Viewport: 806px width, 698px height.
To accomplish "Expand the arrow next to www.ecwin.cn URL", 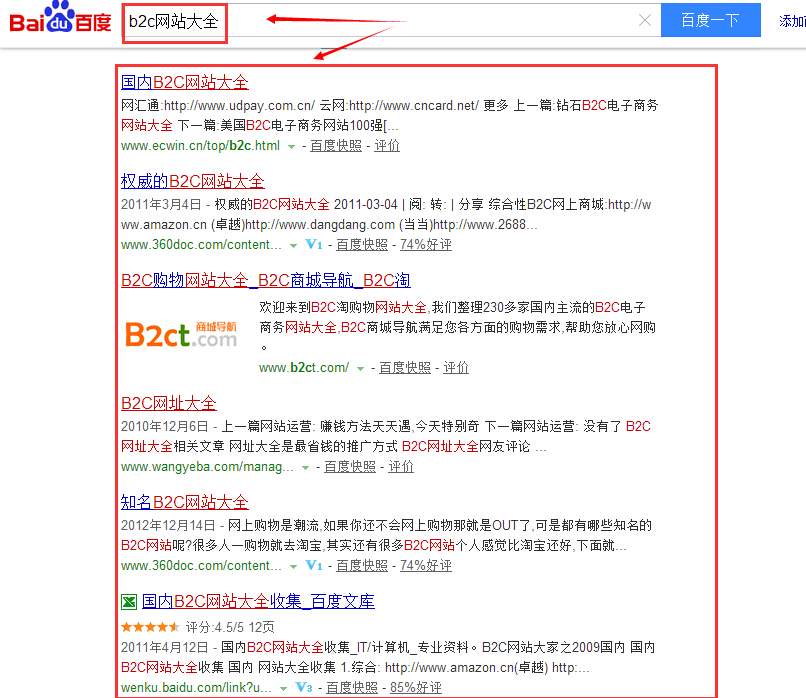I will (291, 146).
